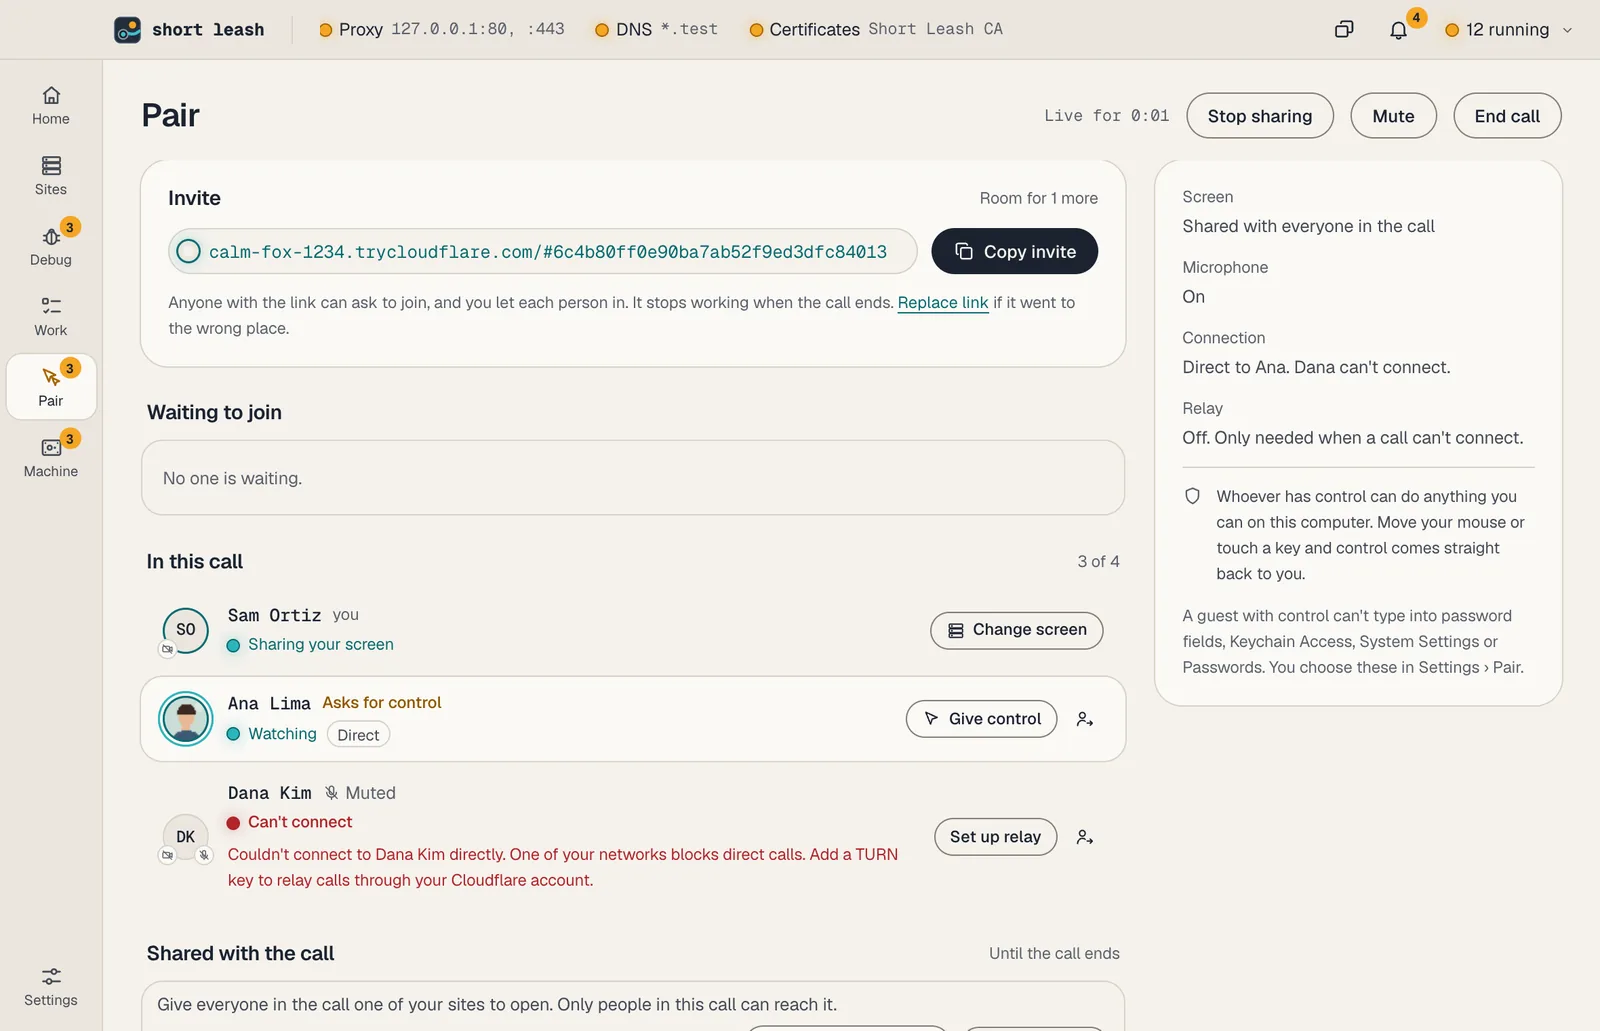The width and height of the screenshot is (1600, 1031).
Task: Click the Certificates Short Leash CA status
Action: pyautogui.click(x=876, y=29)
